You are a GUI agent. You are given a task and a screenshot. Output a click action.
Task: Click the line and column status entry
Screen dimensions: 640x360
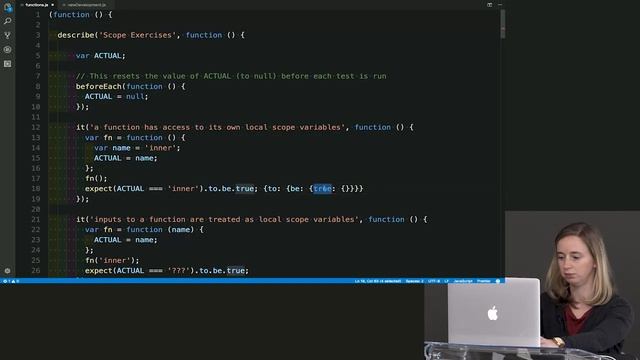coord(378,281)
